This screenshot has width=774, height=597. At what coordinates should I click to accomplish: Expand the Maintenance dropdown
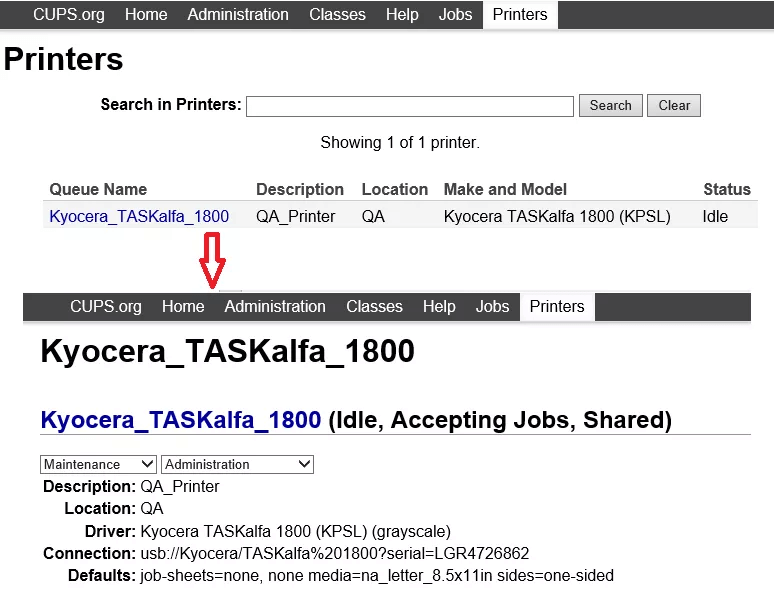(98, 464)
